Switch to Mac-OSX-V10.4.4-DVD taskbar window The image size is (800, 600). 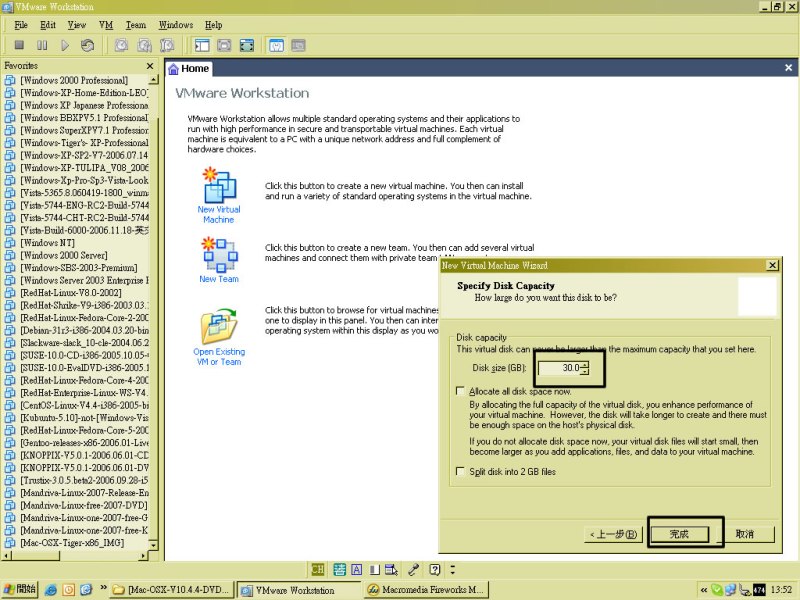coord(172,590)
